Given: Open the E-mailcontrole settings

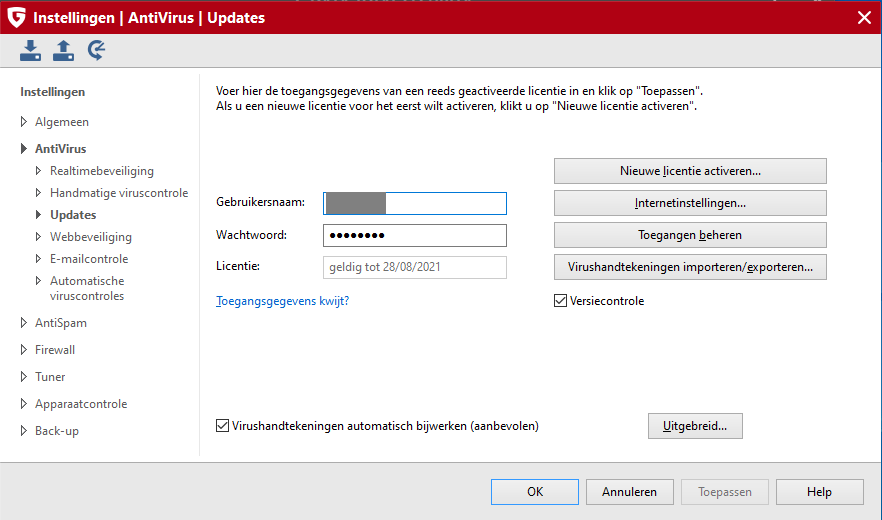Looking at the screenshot, I should (89, 258).
